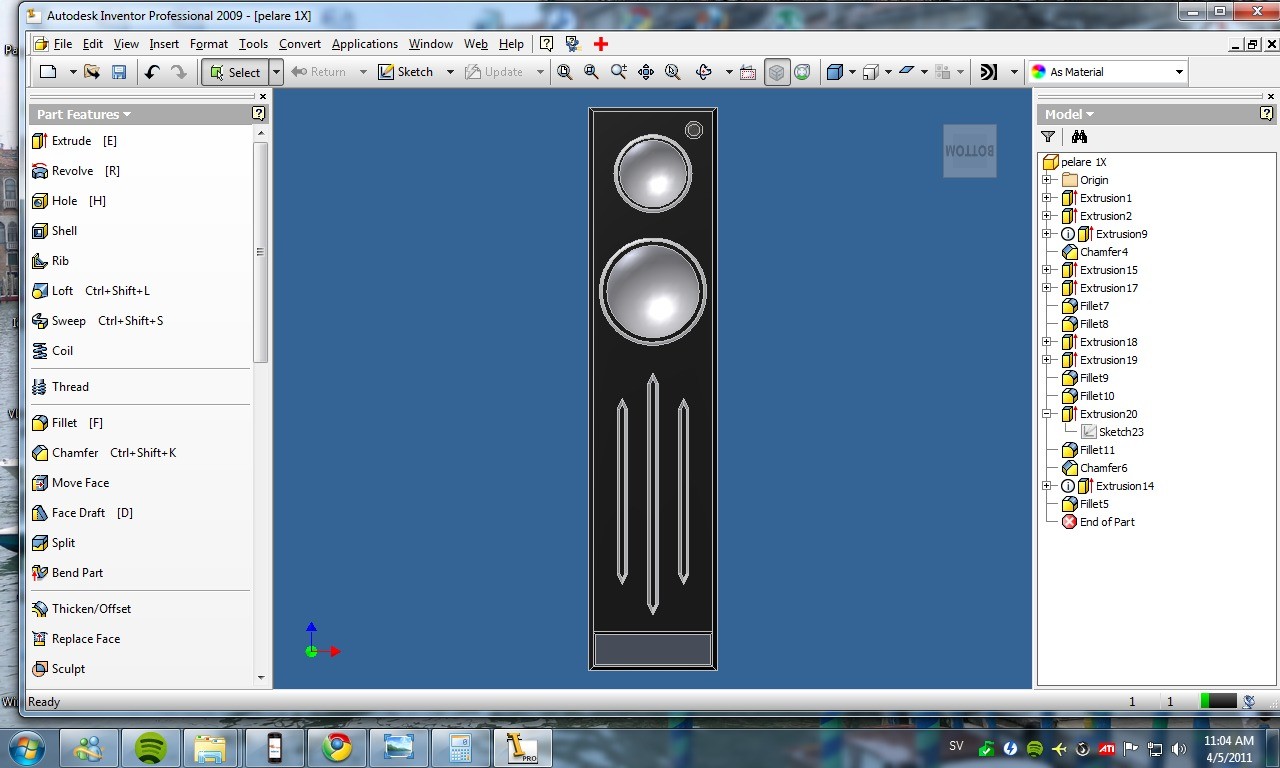Expand the Extrusion14 node

1047,486
